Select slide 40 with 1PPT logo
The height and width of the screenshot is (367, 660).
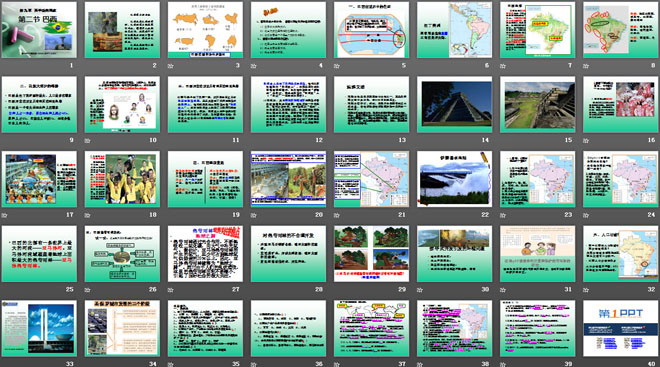[x=621, y=328]
